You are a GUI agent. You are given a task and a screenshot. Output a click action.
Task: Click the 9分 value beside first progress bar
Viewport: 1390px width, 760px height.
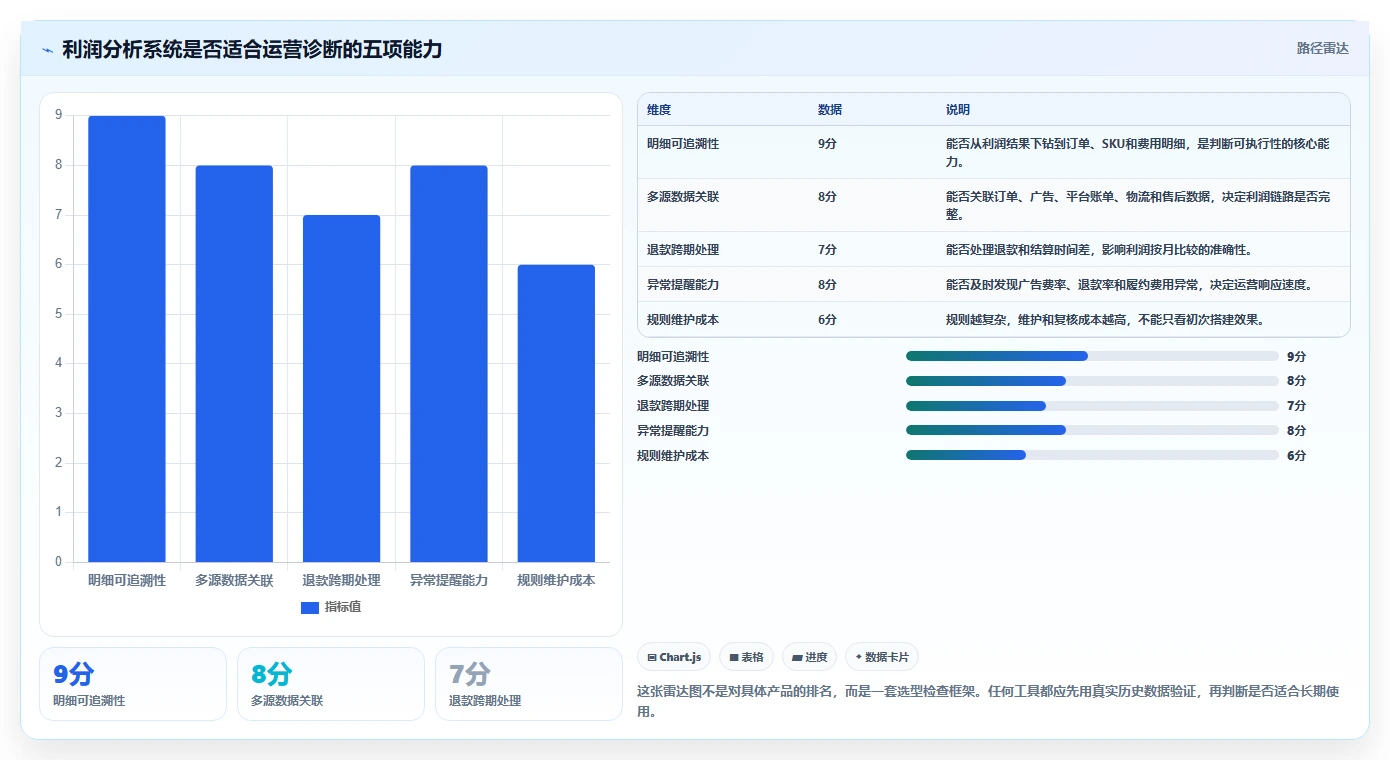1296,356
